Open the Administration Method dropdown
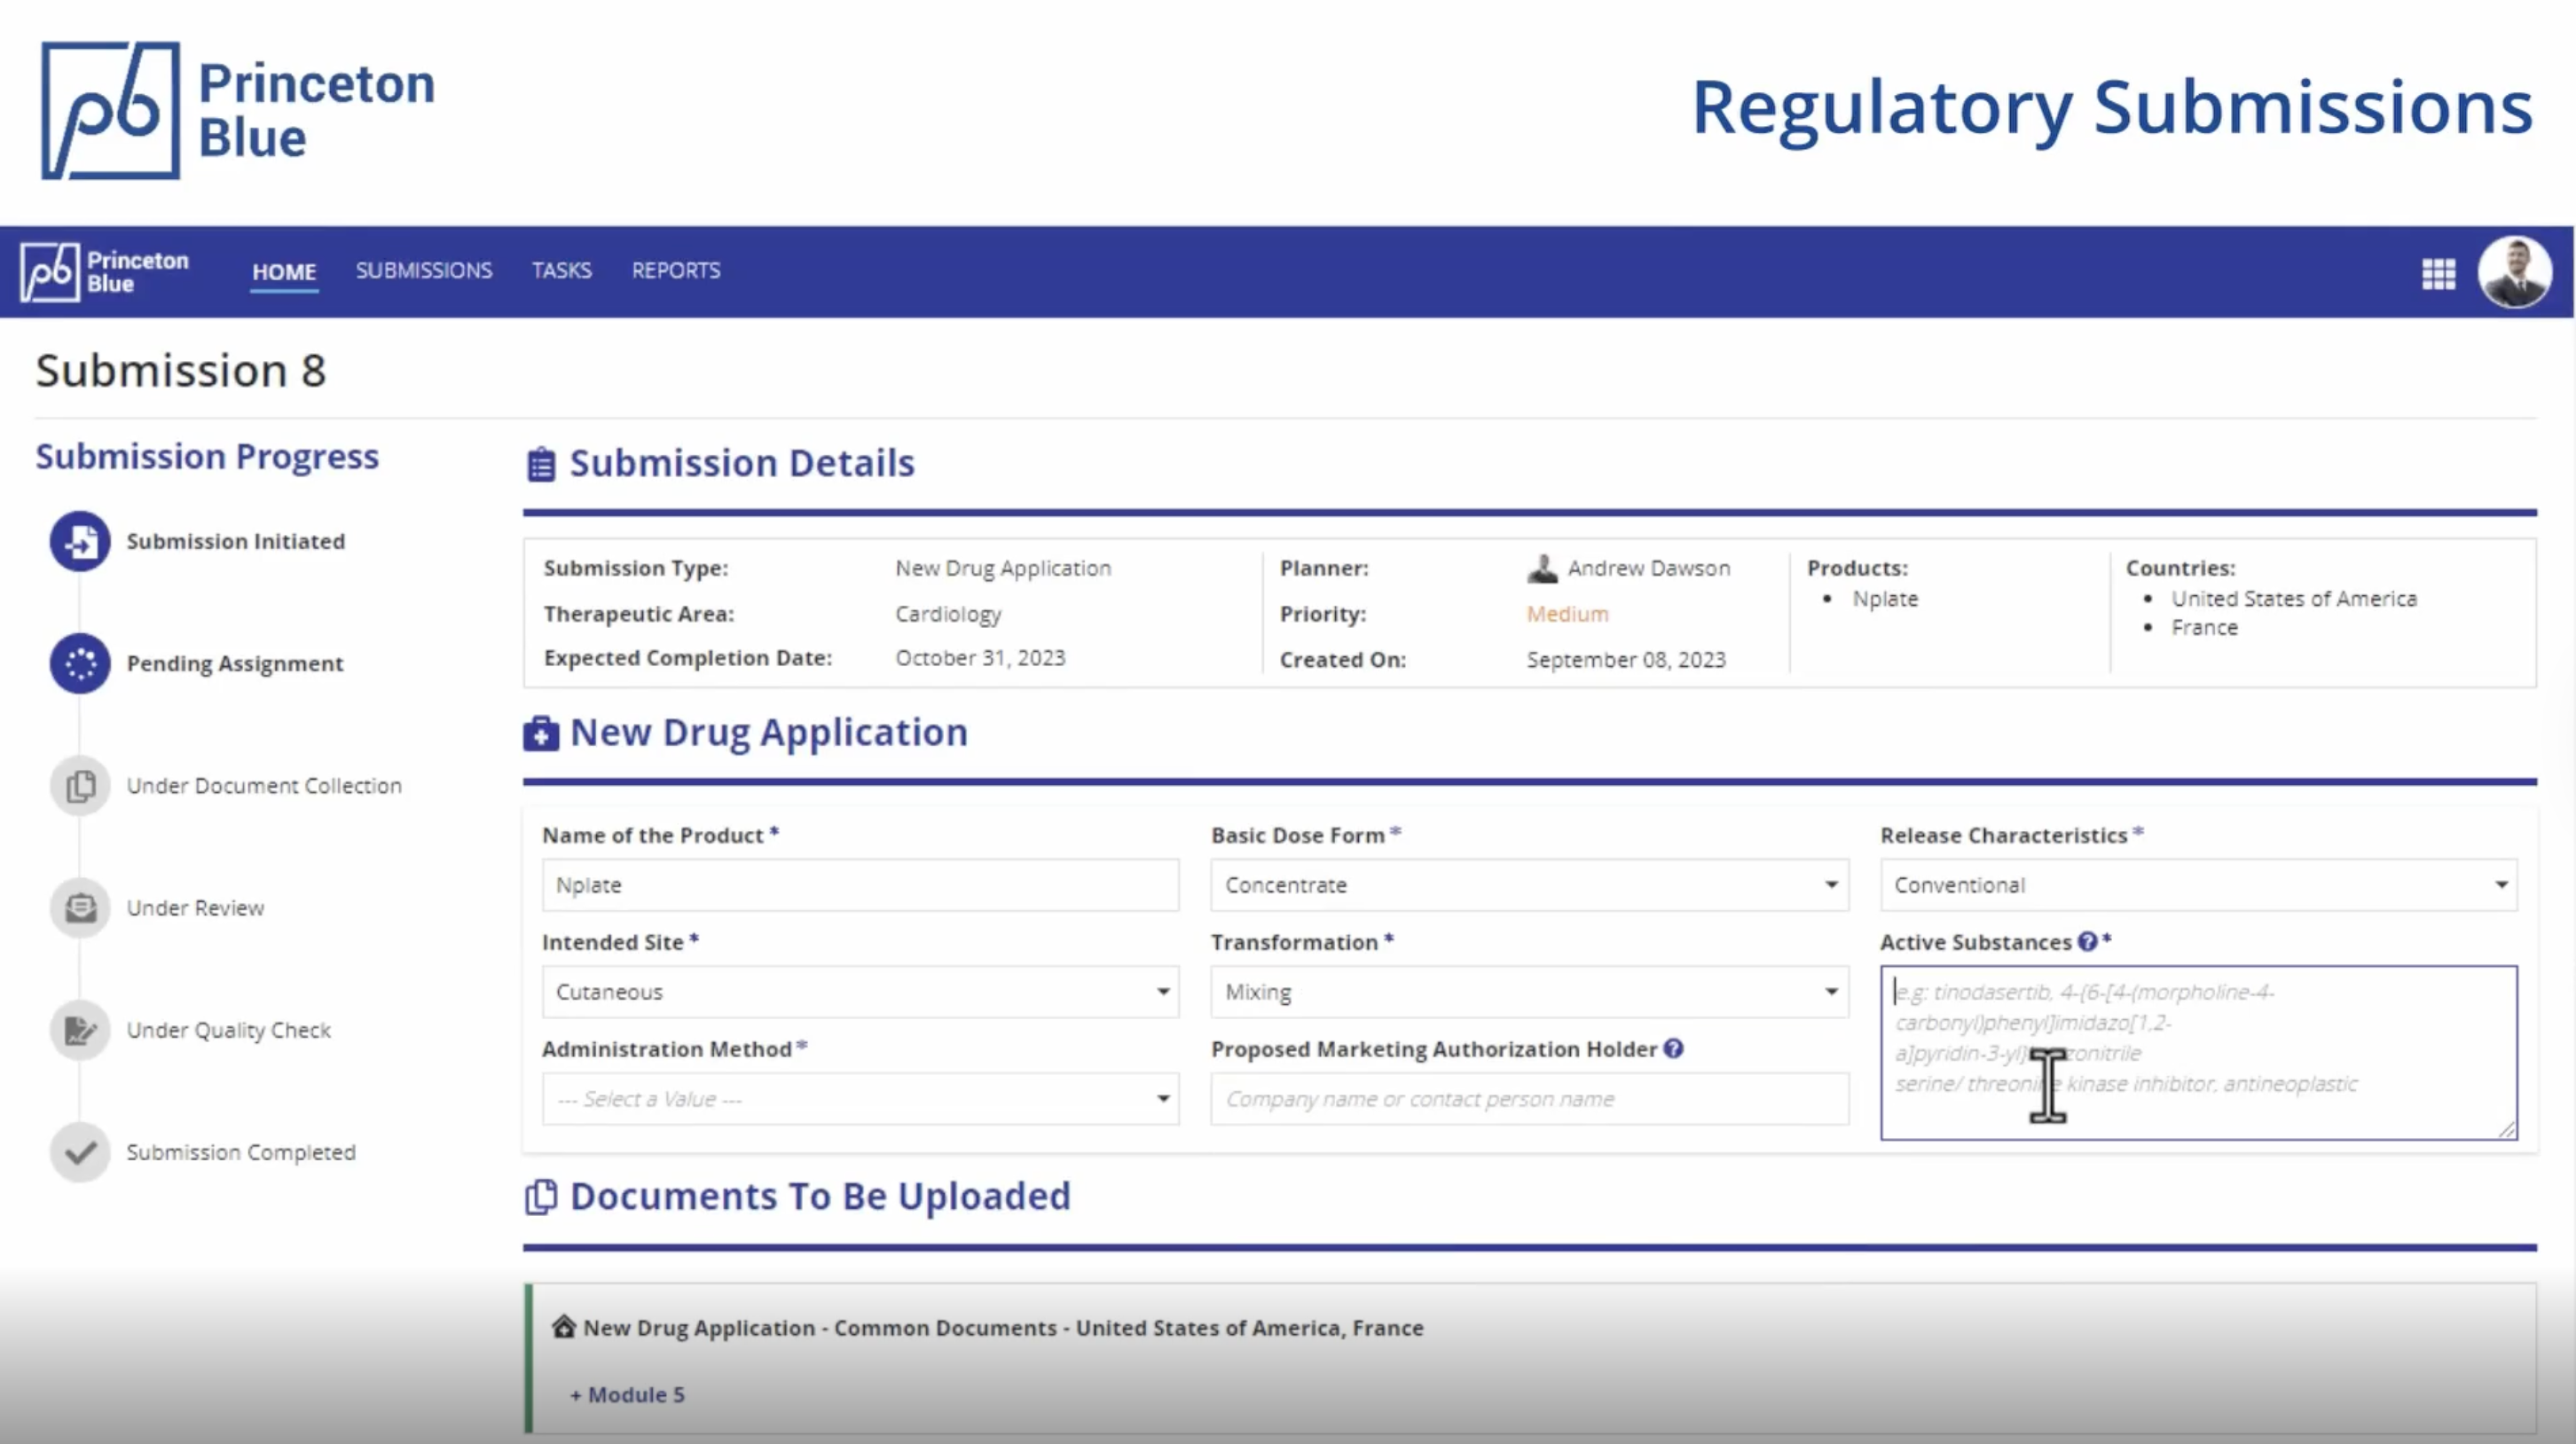This screenshot has width=2576, height=1444. (860, 1099)
